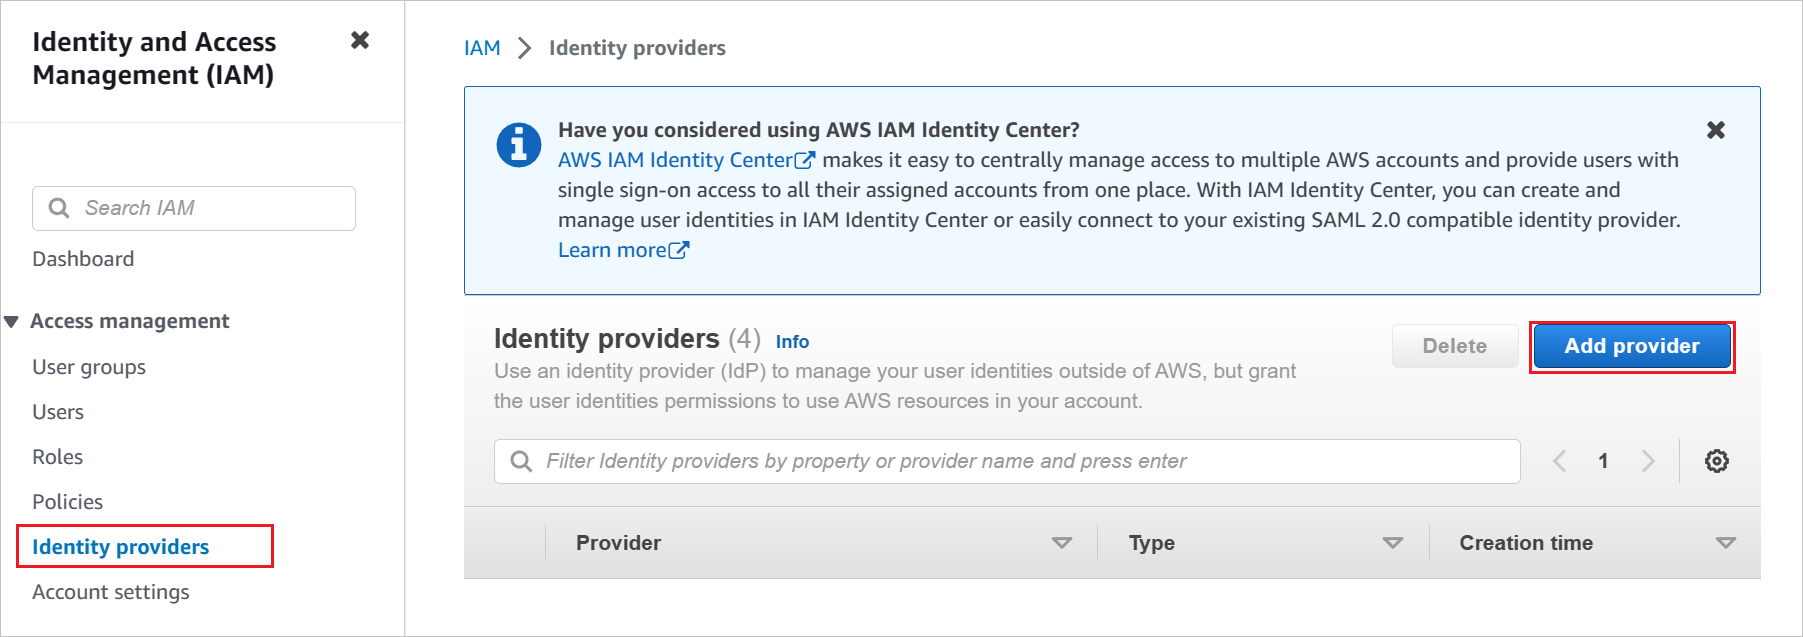
Task: Click the blue information circle icon
Action: click(519, 145)
